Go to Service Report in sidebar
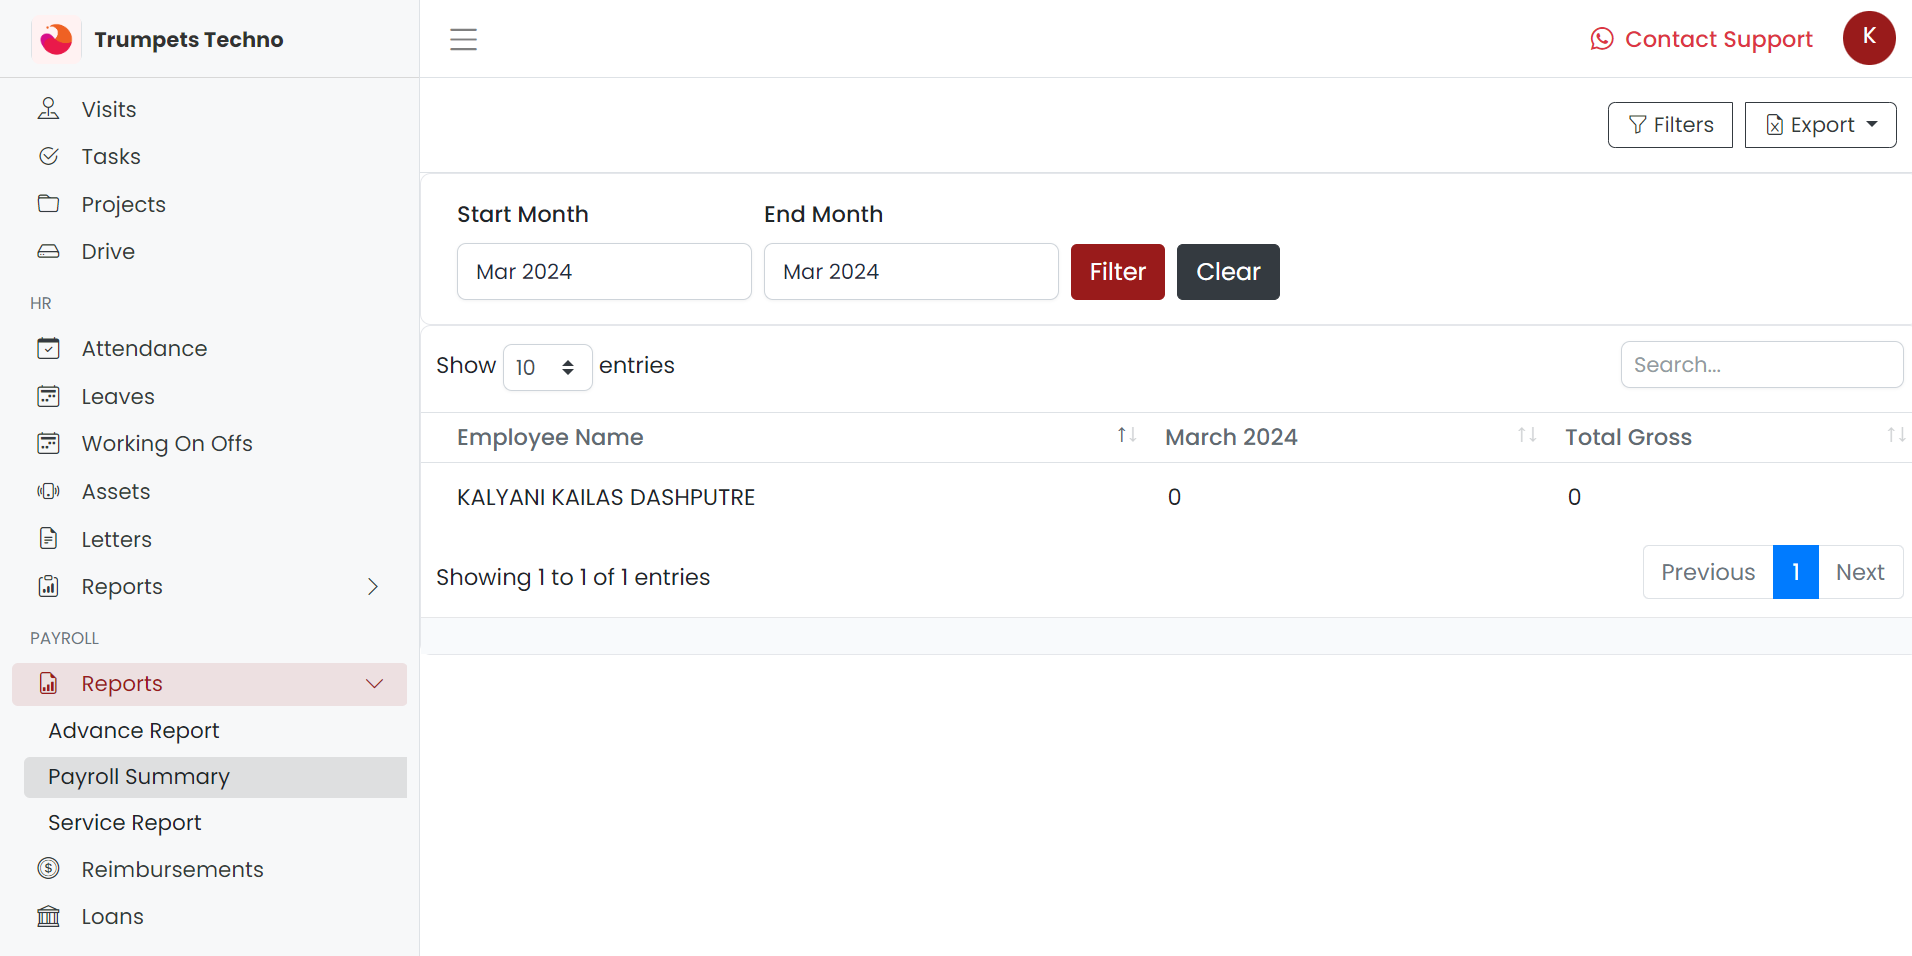 [125, 823]
